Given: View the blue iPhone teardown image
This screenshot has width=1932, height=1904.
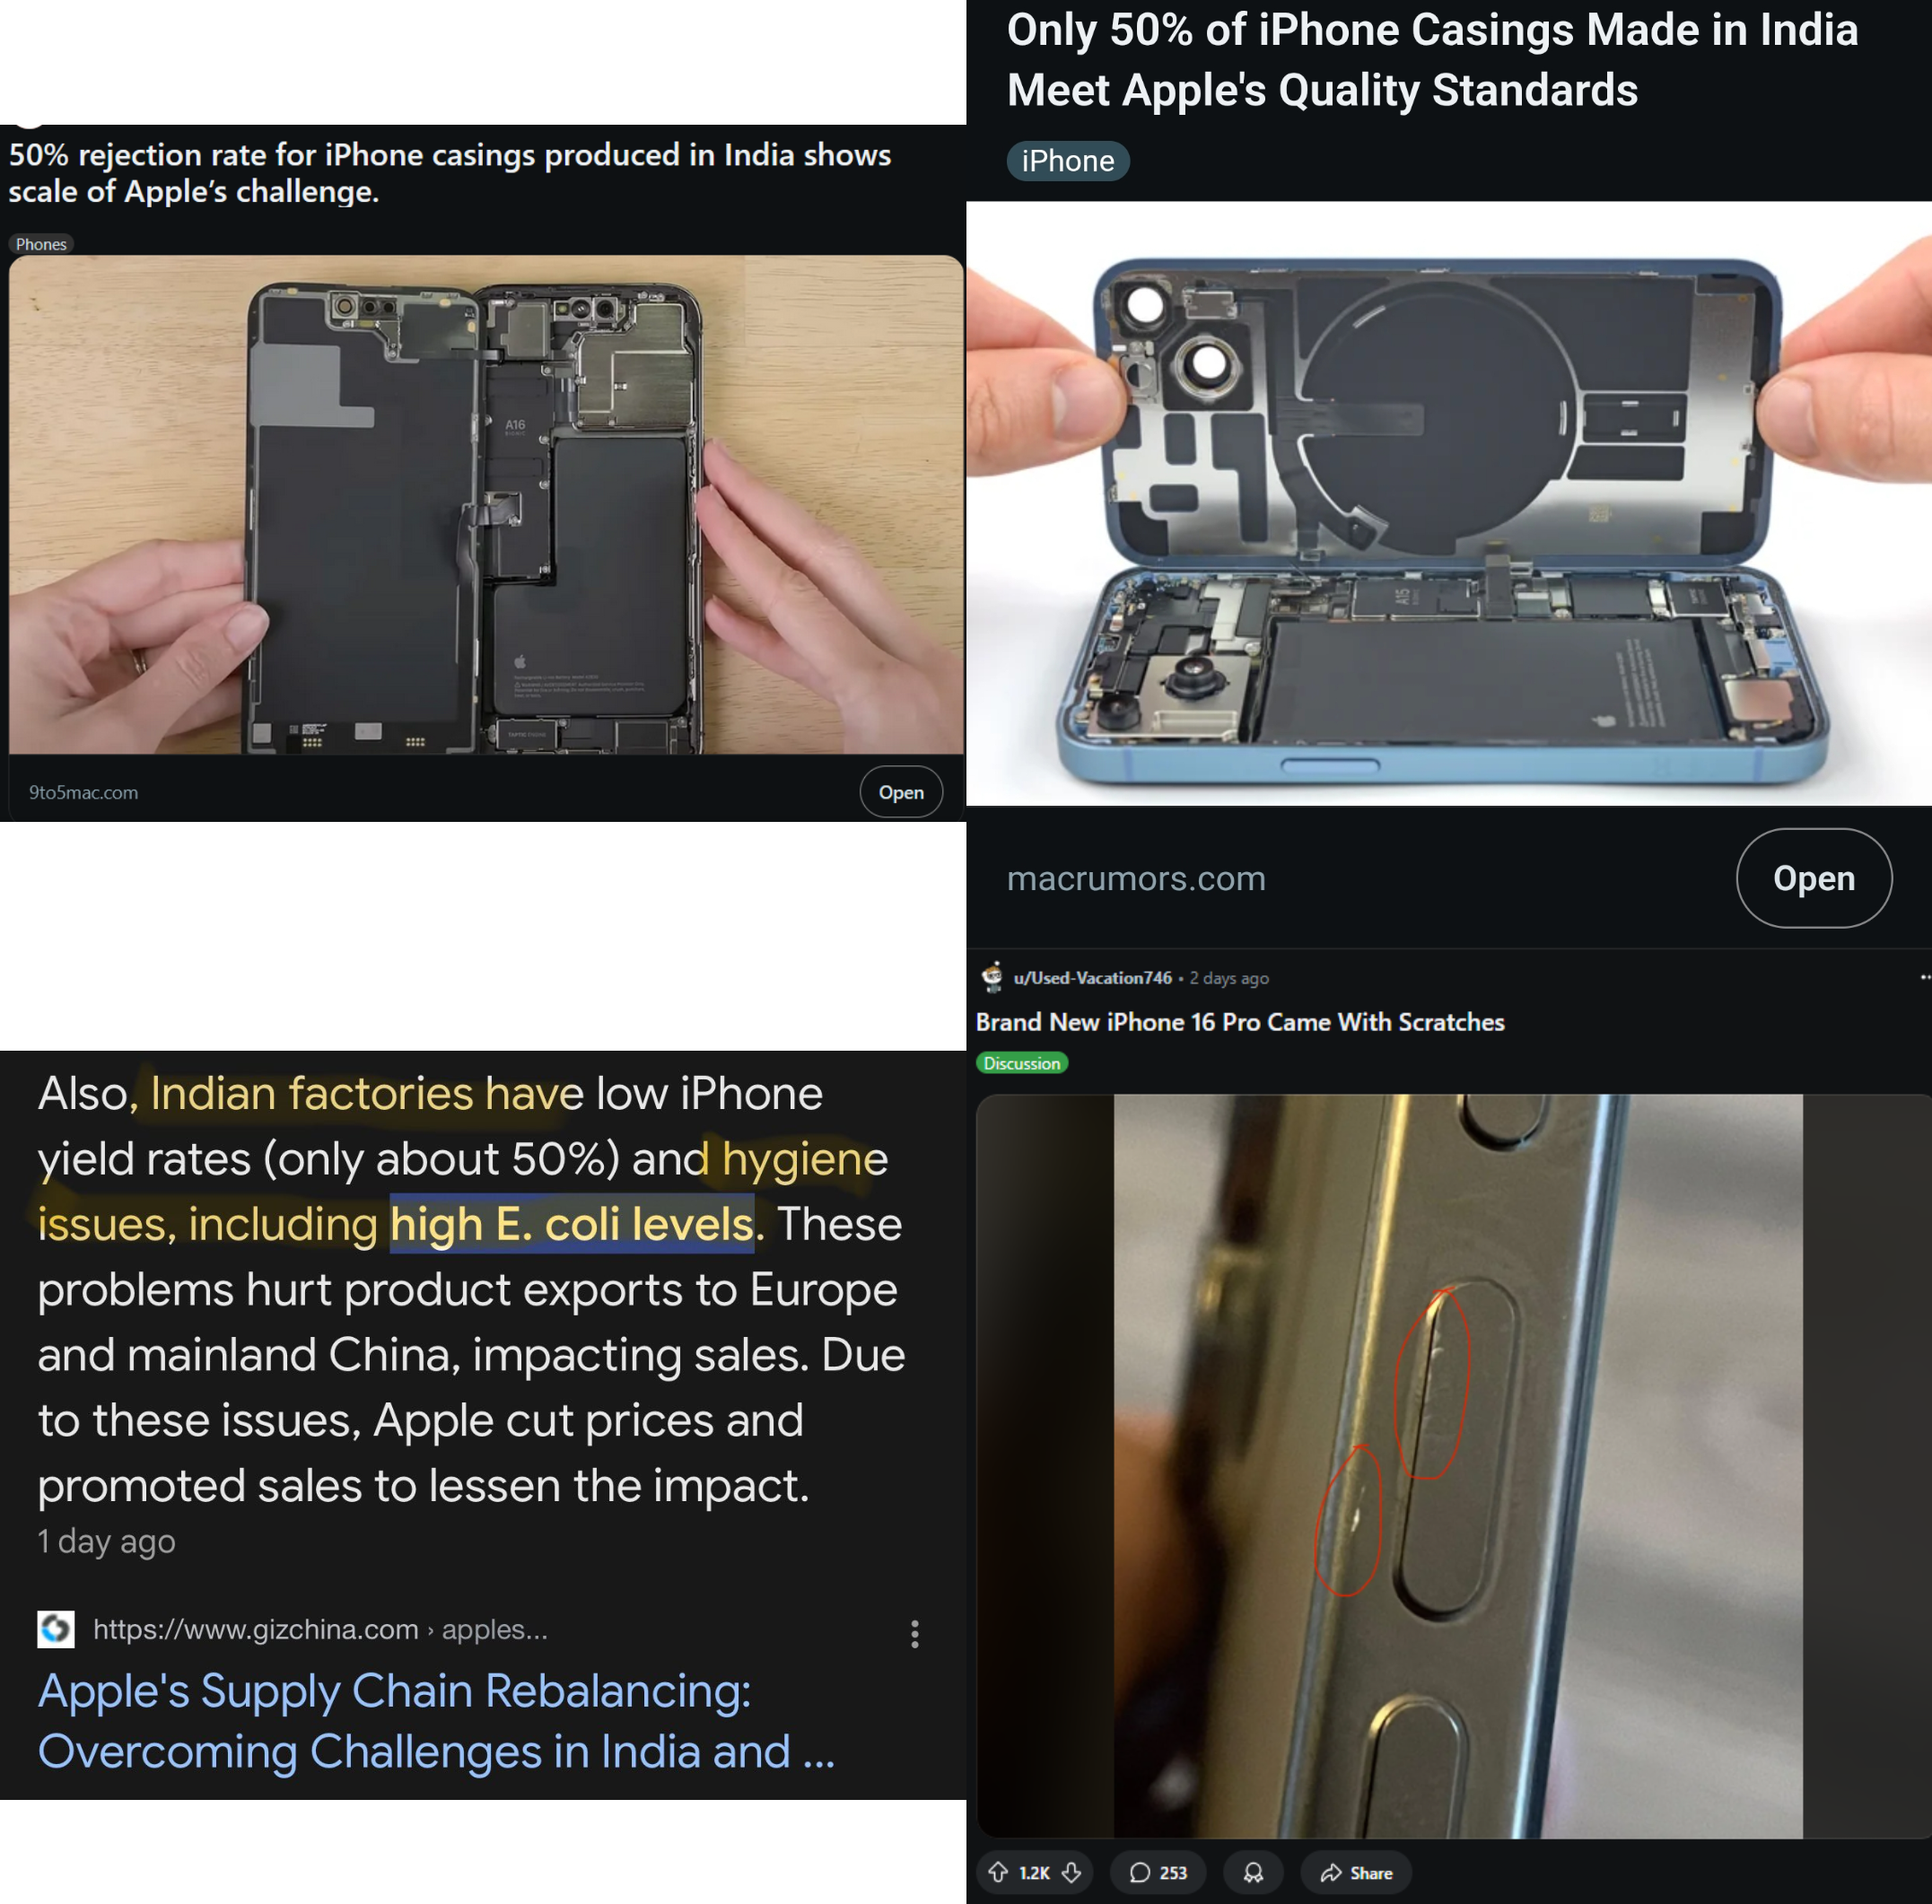Looking at the screenshot, I should coord(1449,504).
